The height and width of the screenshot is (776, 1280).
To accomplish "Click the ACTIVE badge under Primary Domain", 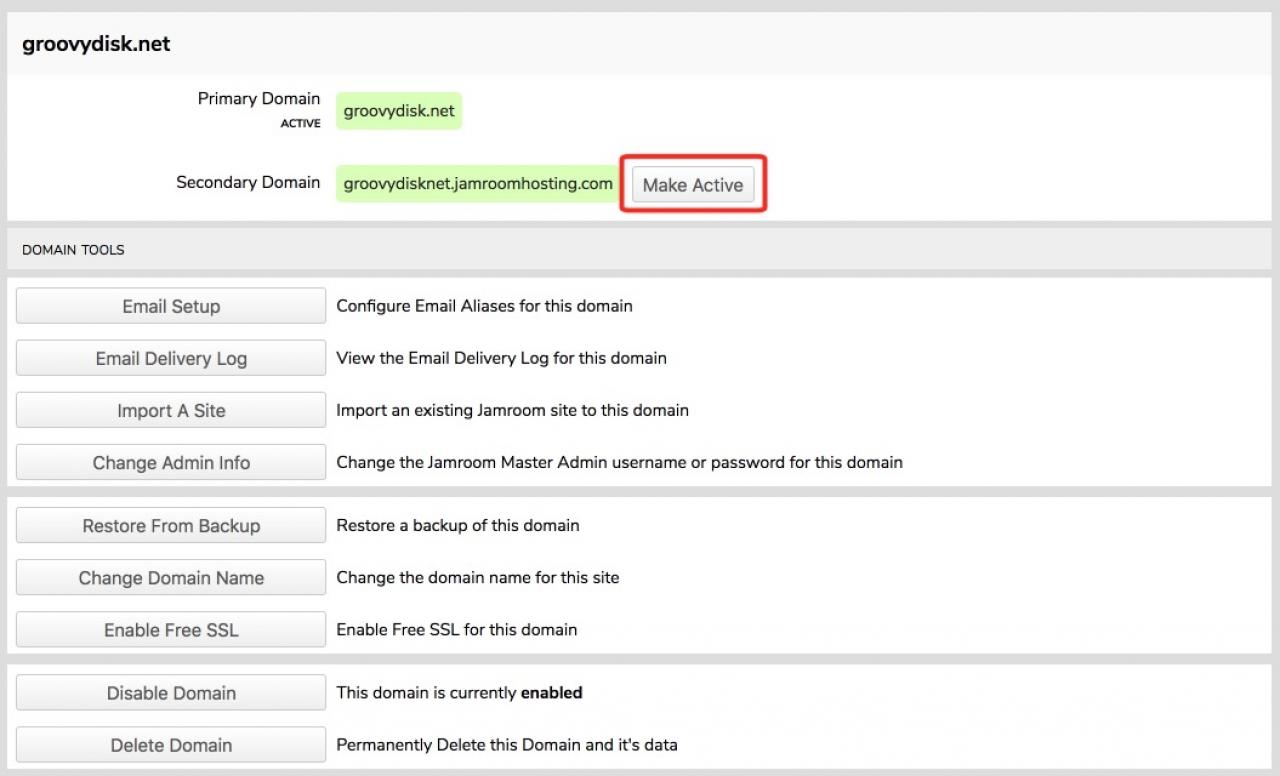I will point(300,124).
